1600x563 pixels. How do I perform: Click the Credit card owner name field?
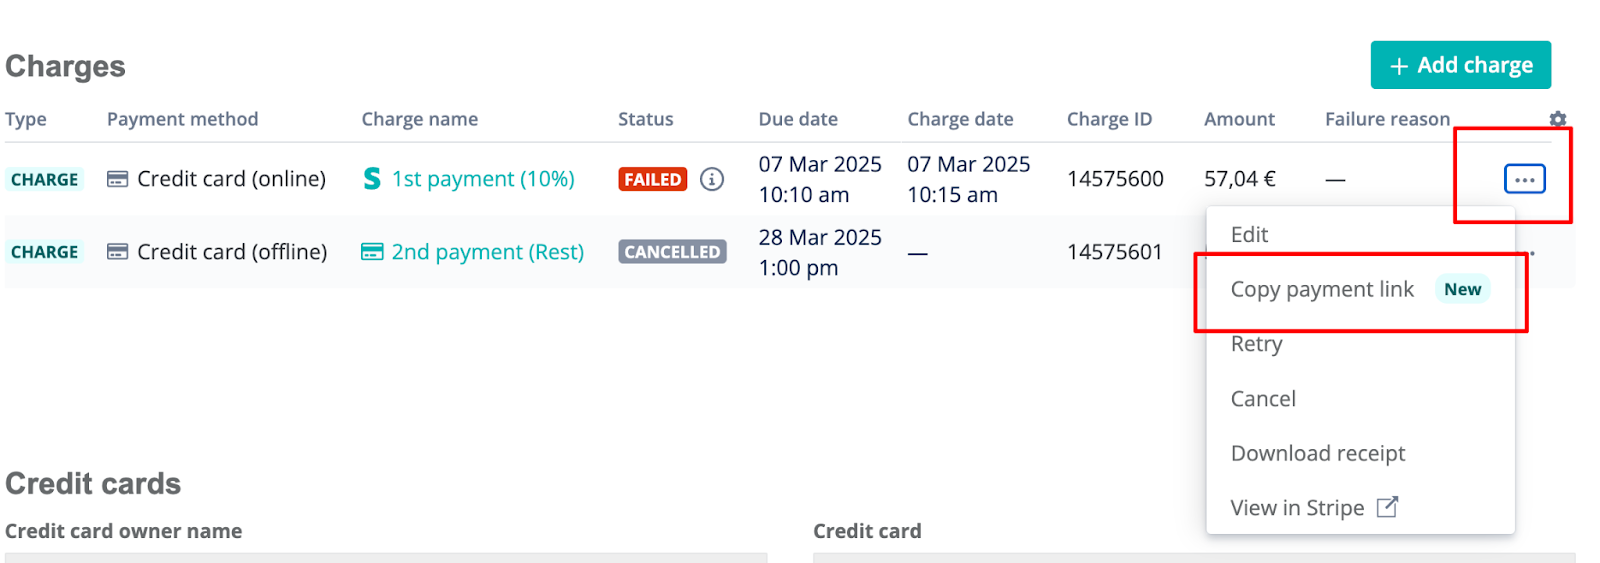[x=386, y=557]
